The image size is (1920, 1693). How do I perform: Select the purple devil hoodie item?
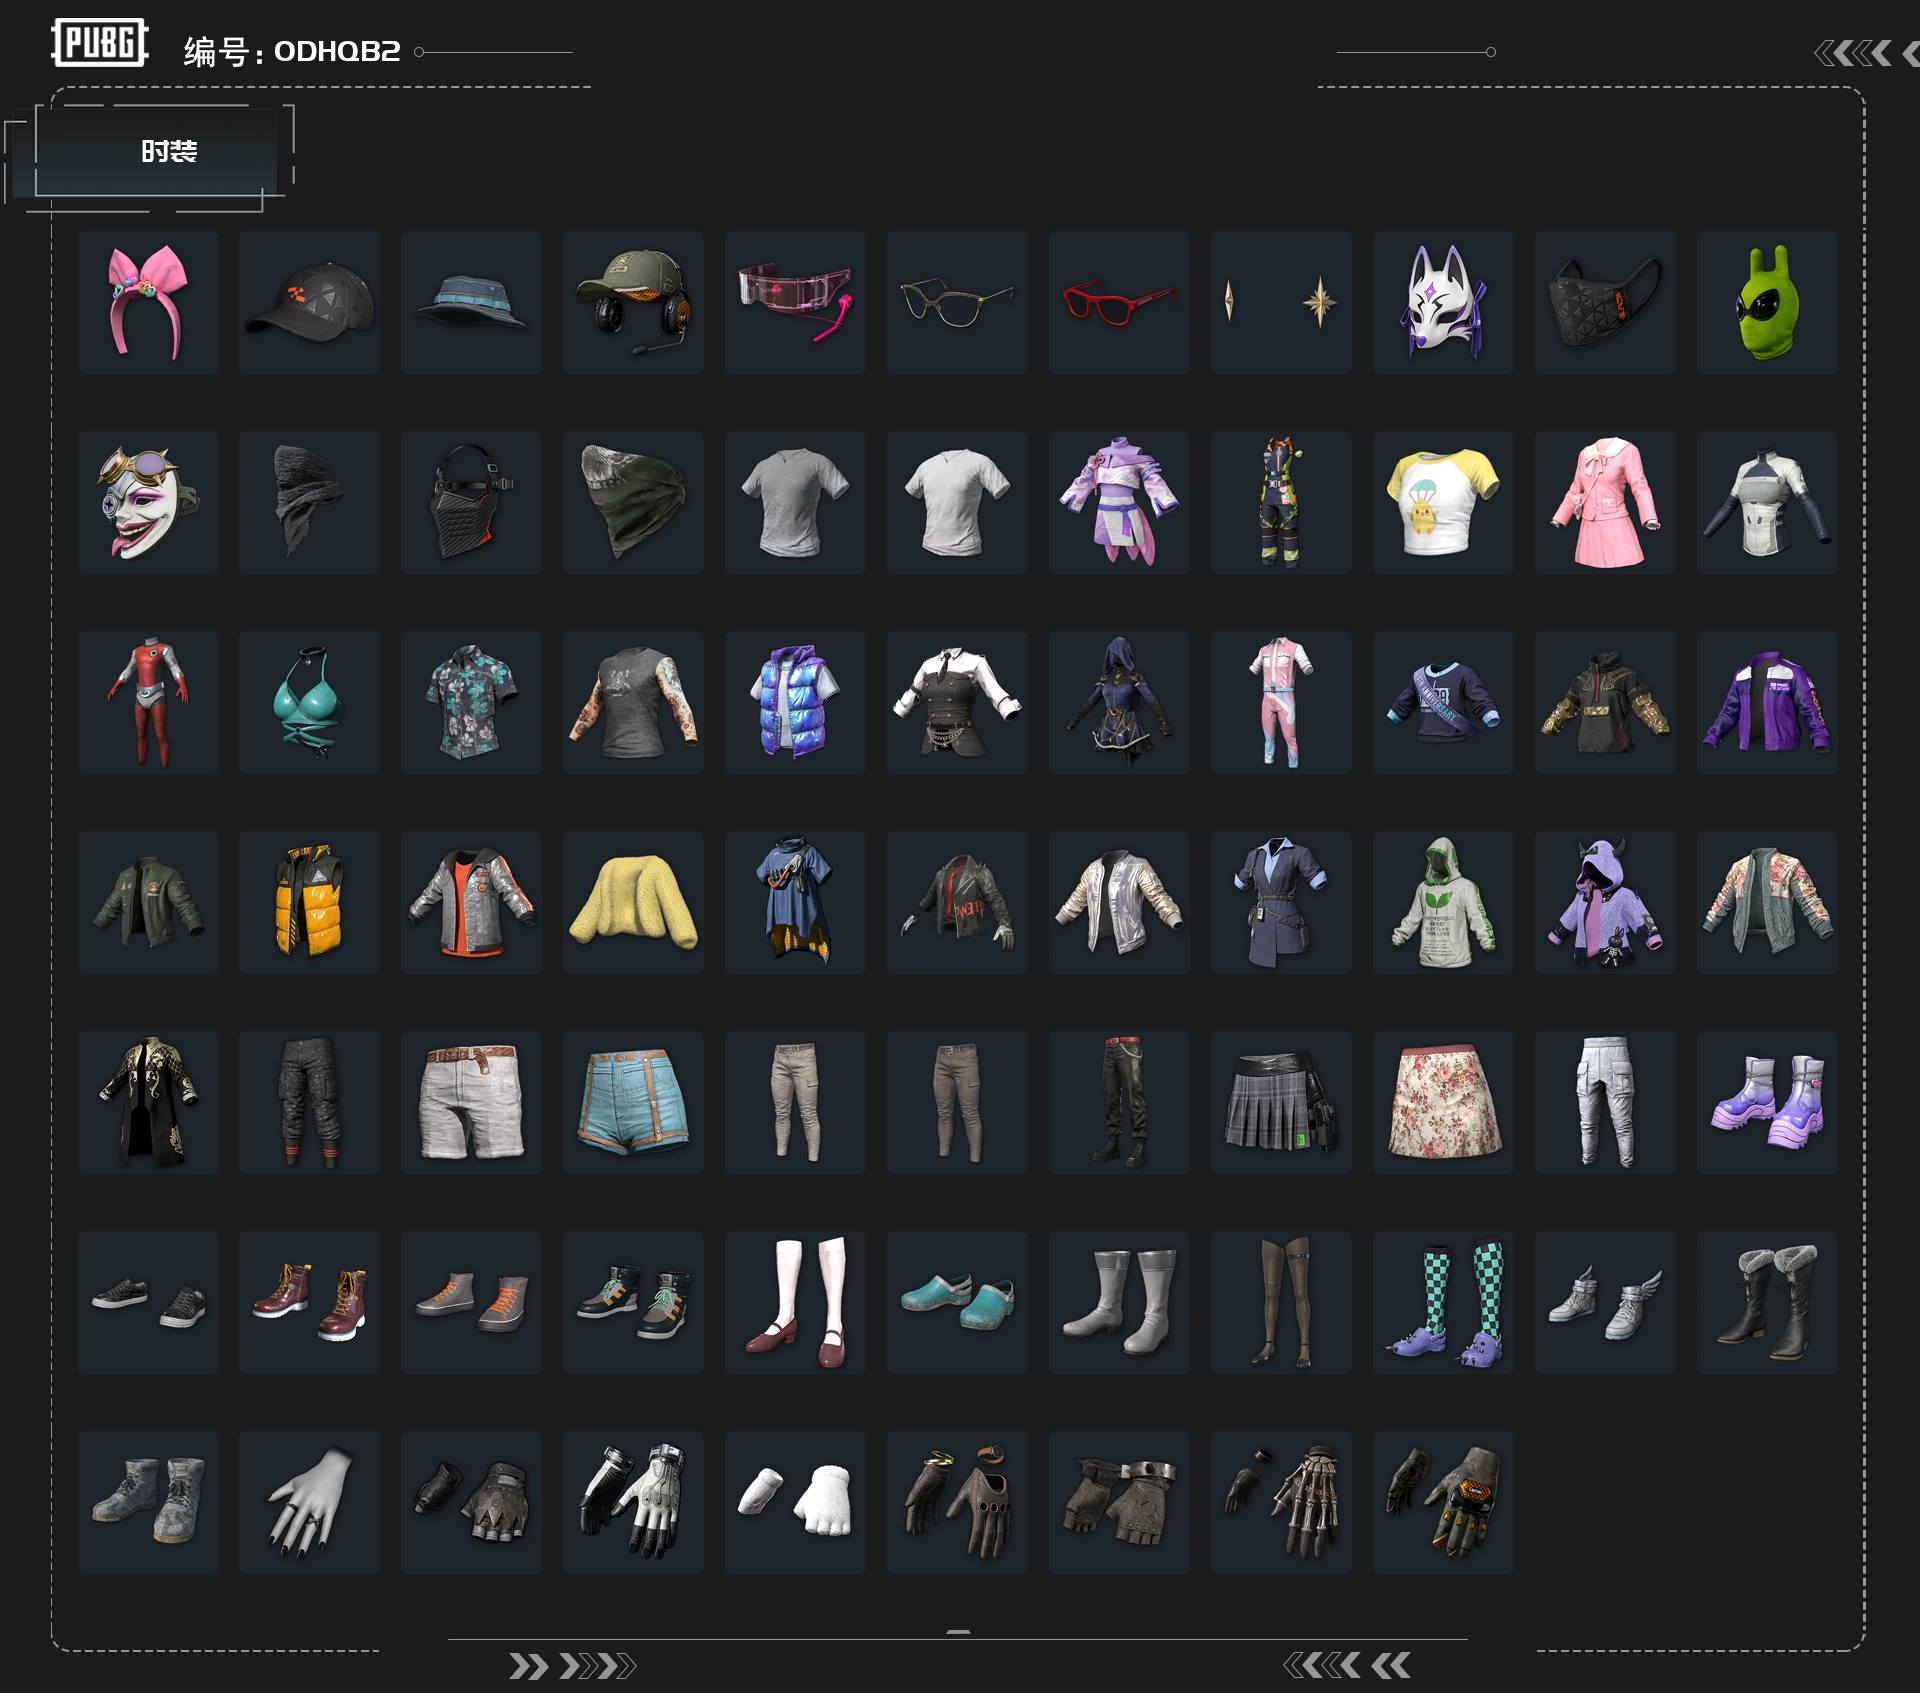[x=1605, y=902]
